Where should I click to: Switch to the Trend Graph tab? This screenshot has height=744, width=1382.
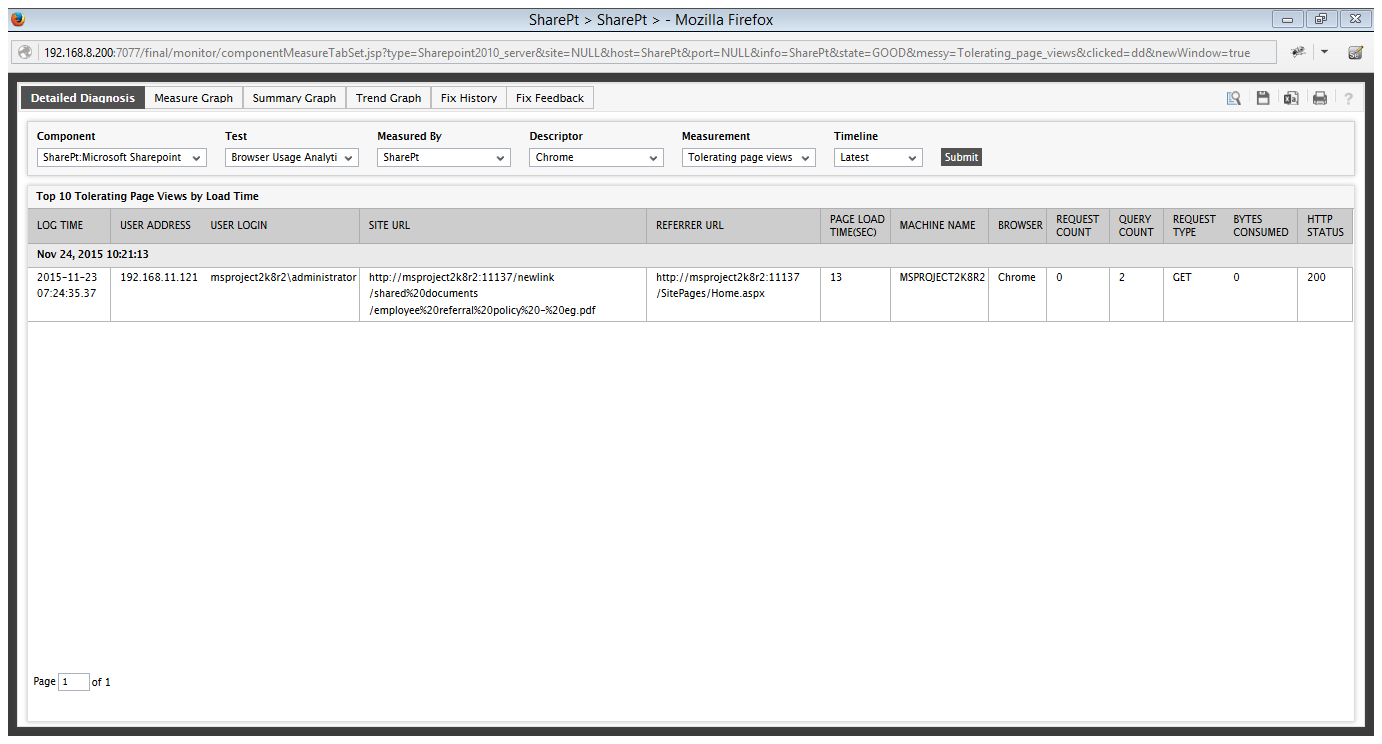[x=389, y=98]
